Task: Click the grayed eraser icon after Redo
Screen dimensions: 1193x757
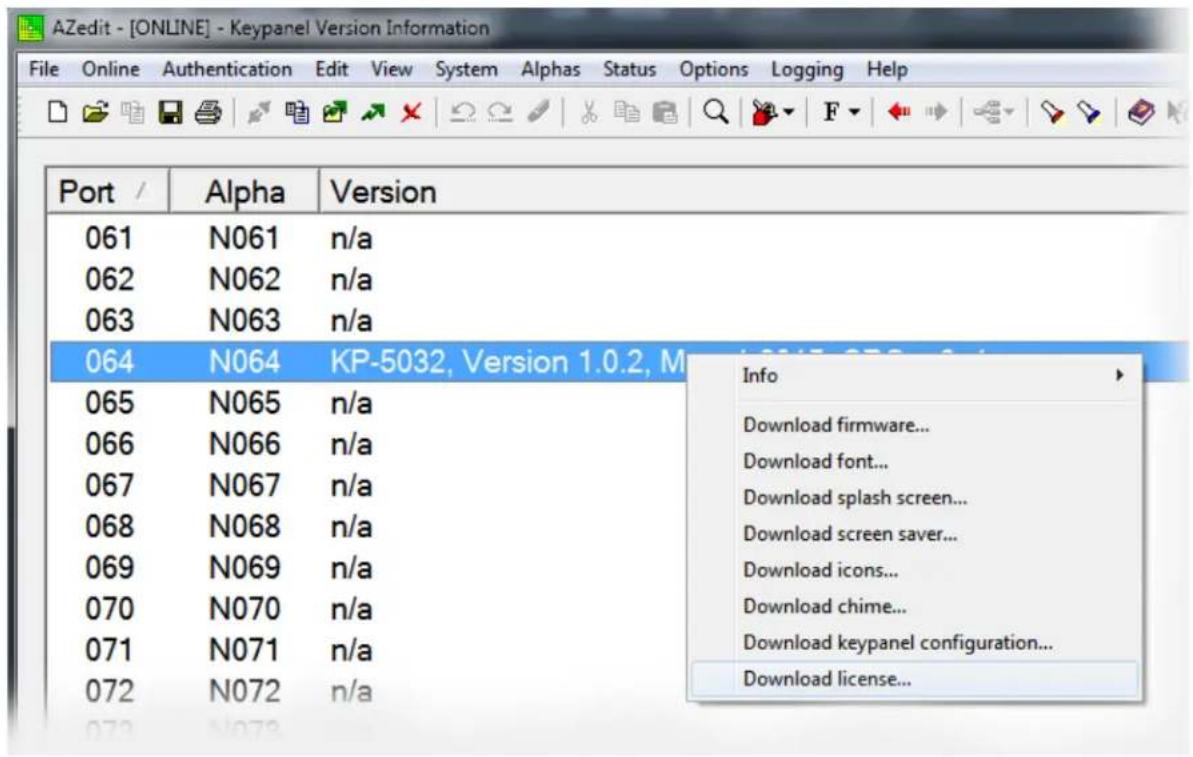Action: [x=538, y=113]
